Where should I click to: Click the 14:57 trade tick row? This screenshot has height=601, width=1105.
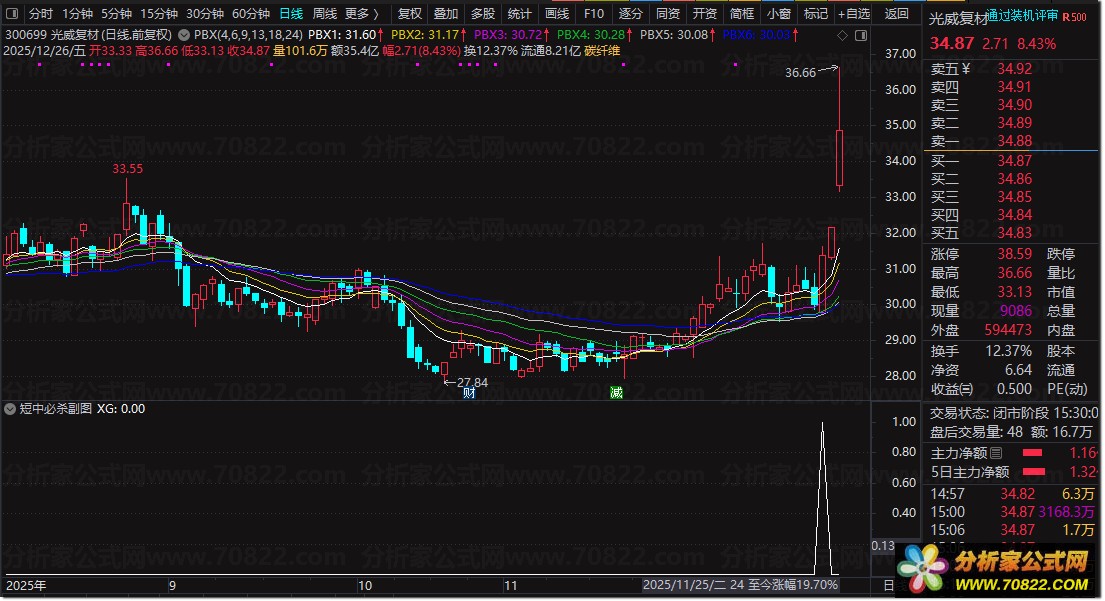pyautogui.click(x=1012, y=494)
